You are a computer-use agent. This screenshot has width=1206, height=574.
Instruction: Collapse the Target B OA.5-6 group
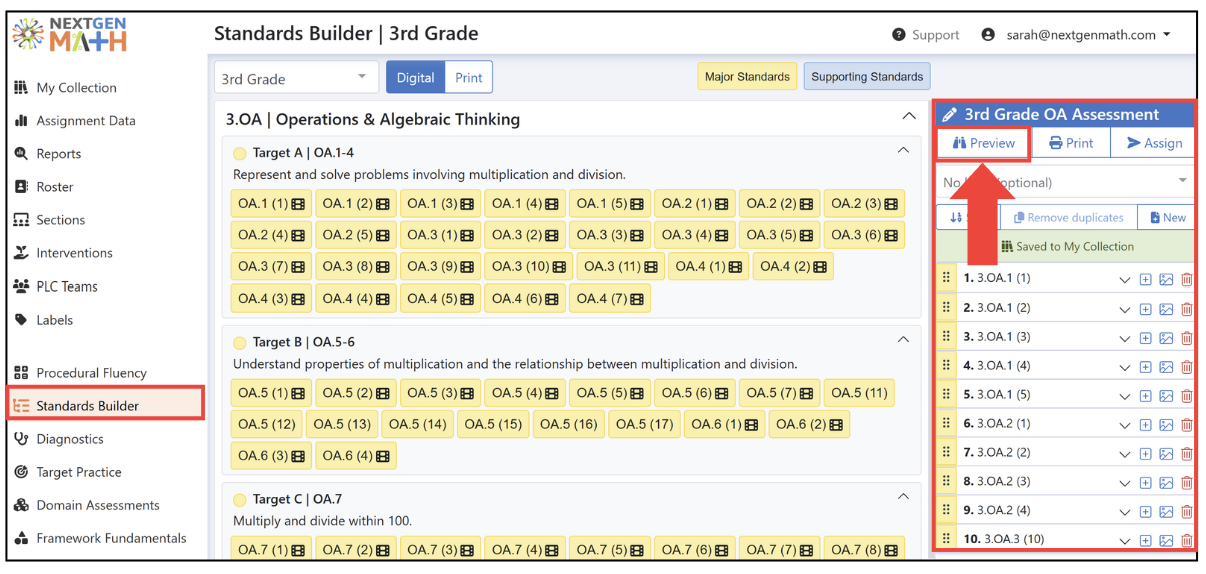coord(903,339)
